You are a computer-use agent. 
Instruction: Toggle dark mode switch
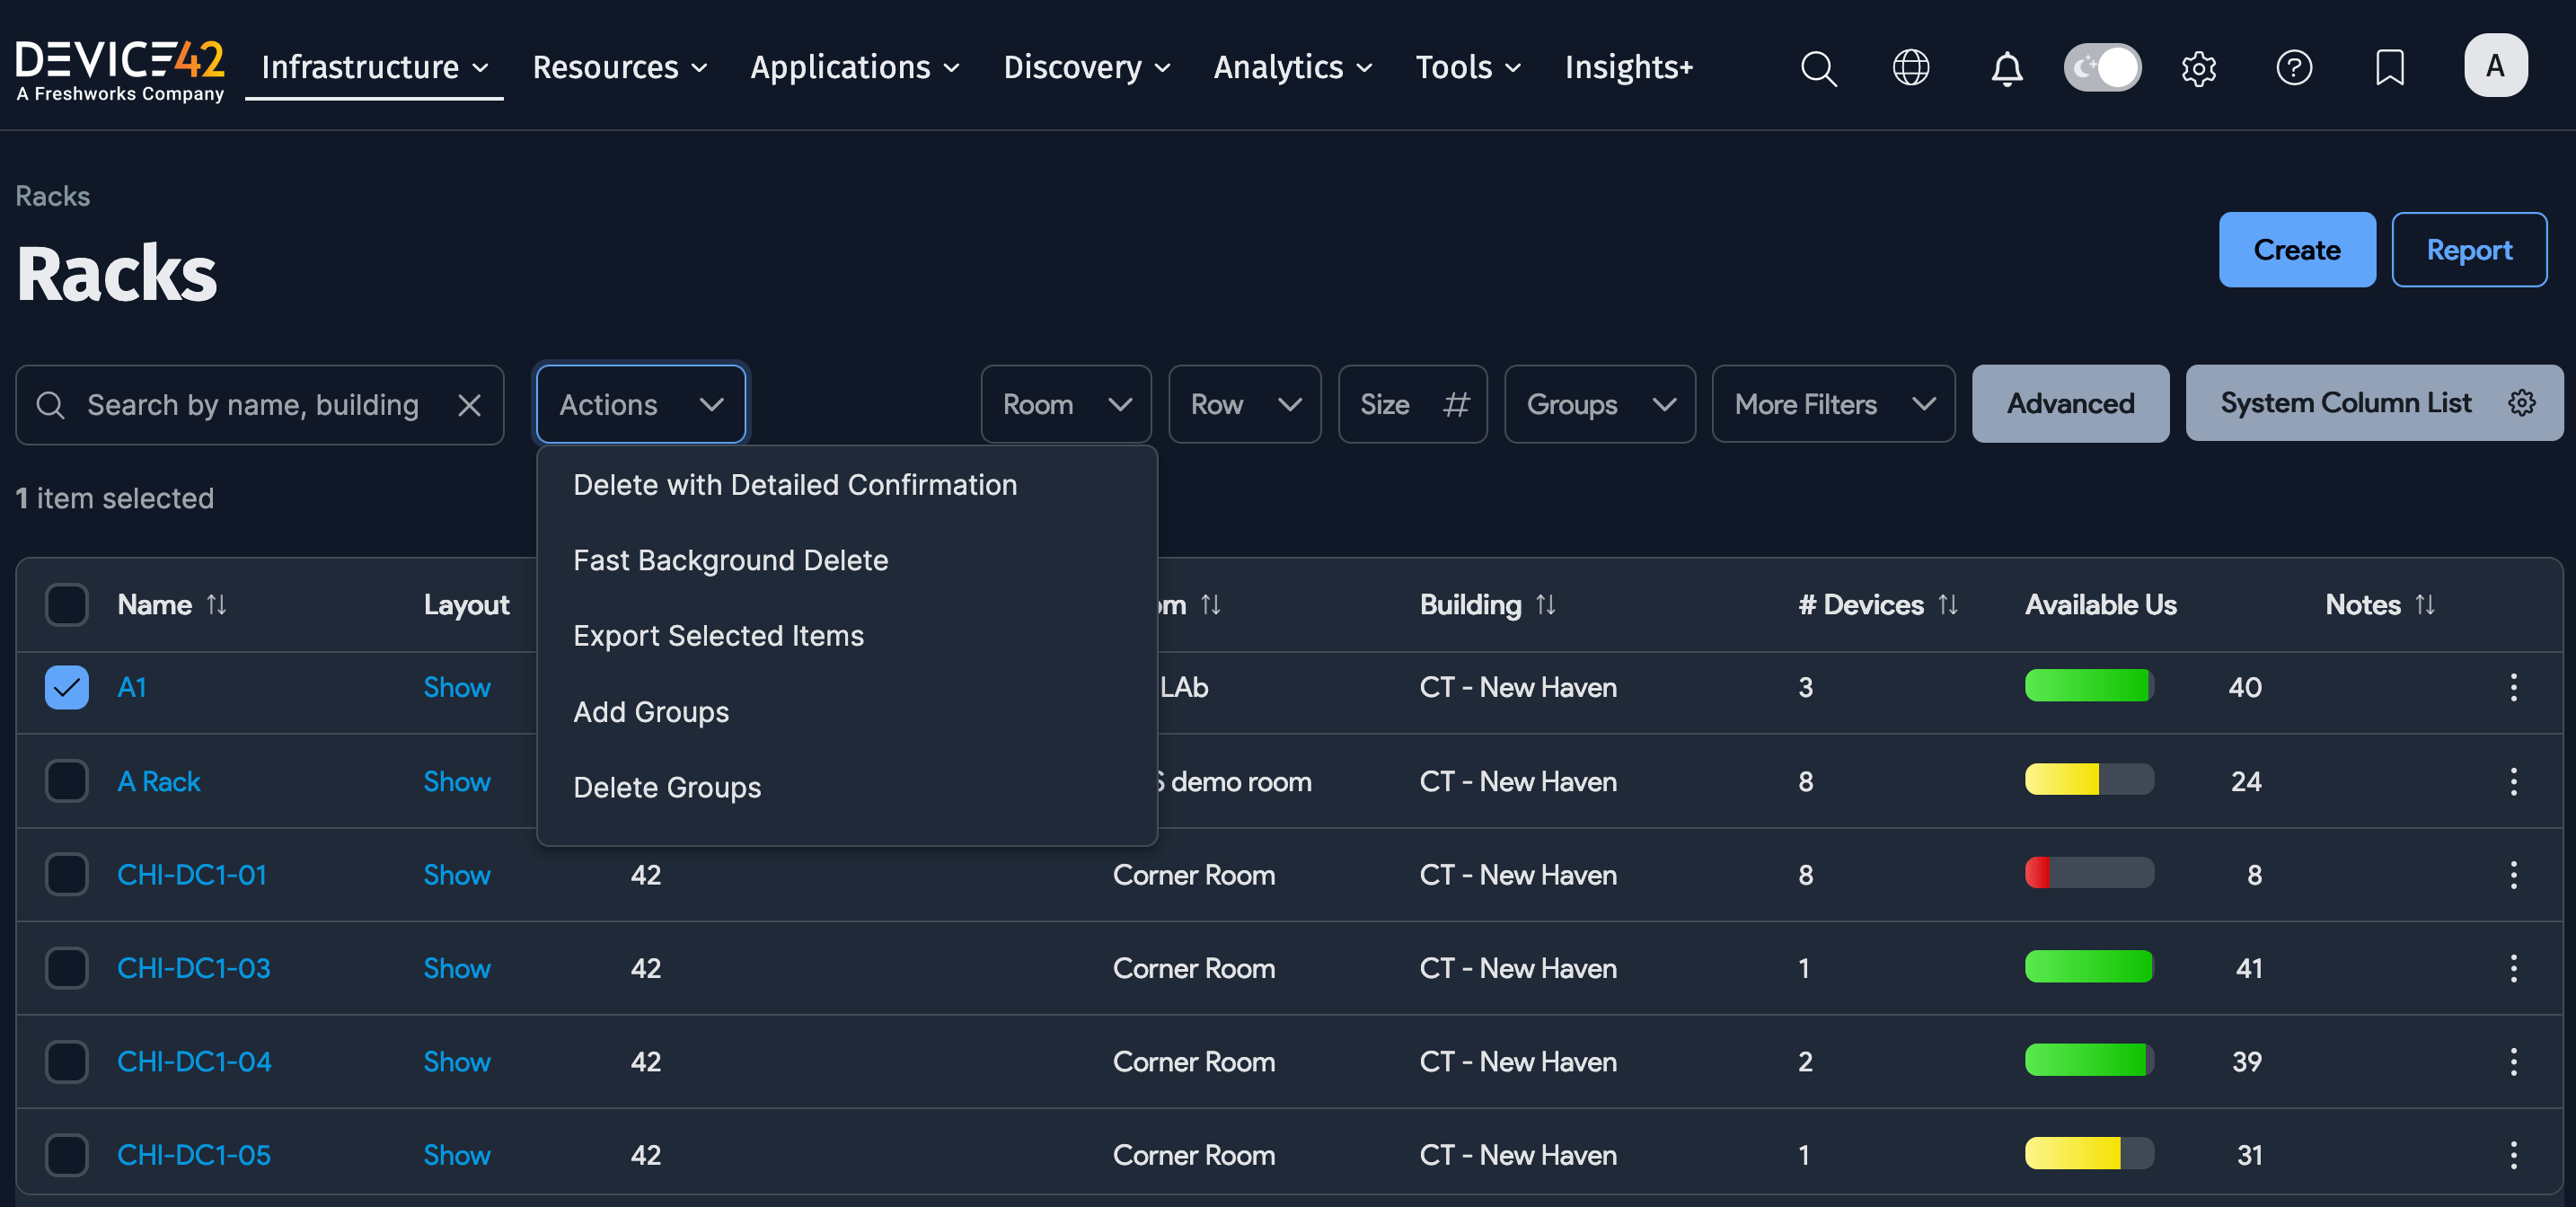[2102, 67]
